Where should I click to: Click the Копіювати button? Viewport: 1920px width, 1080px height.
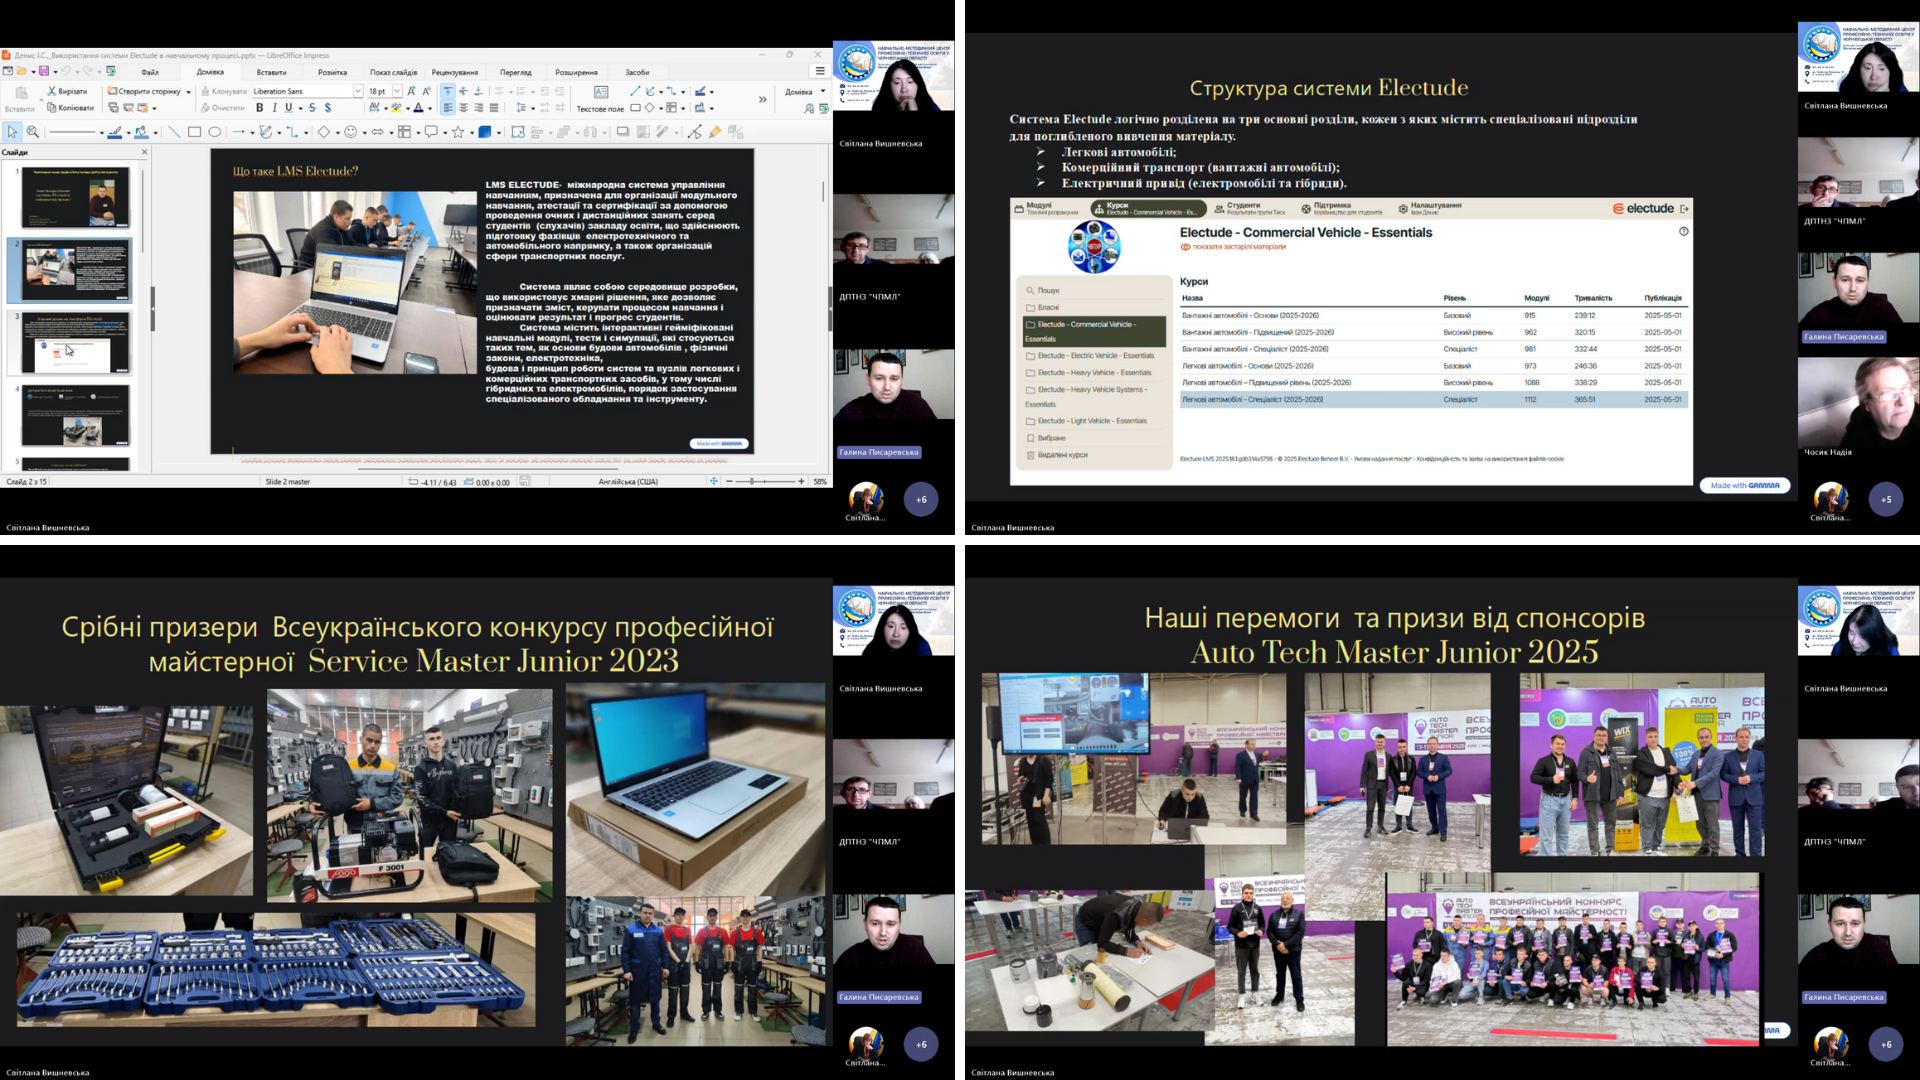pyautogui.click(x=70, y=108)
